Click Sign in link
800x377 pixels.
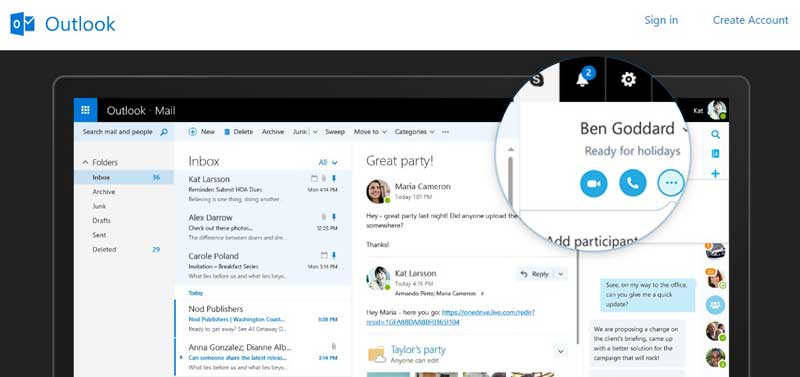pyautogui.click(x=661, y=20)
